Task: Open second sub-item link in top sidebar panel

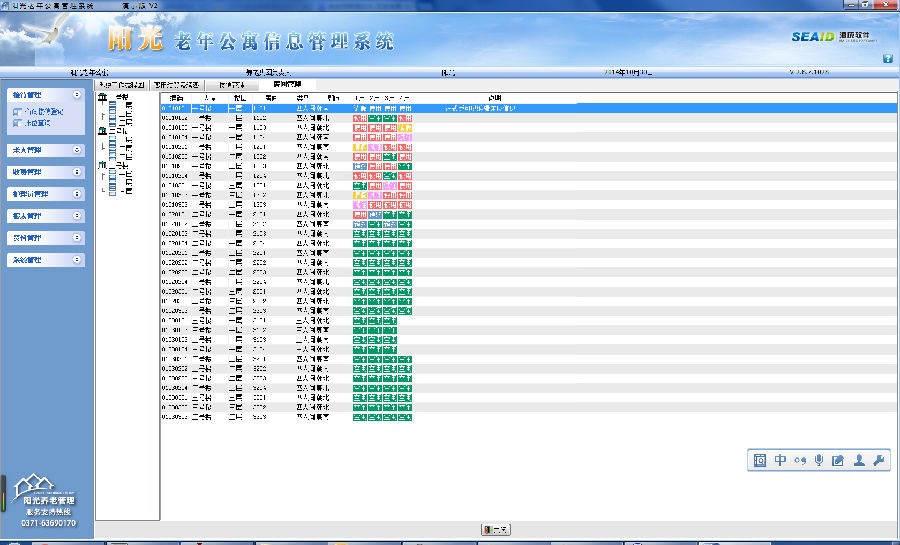Action: pos(32,123)
